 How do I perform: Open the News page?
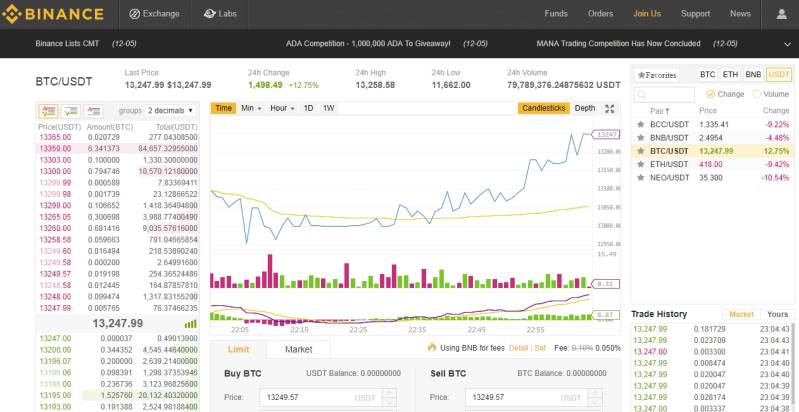[x=740, y=14]
